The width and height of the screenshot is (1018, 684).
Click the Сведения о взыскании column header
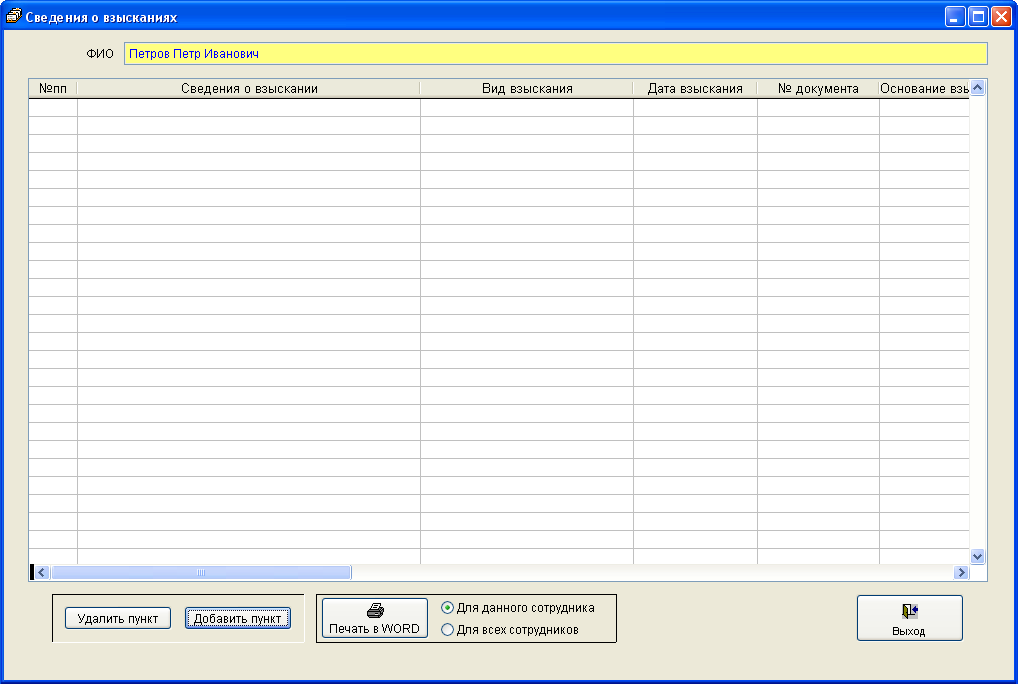pos(249,89)
